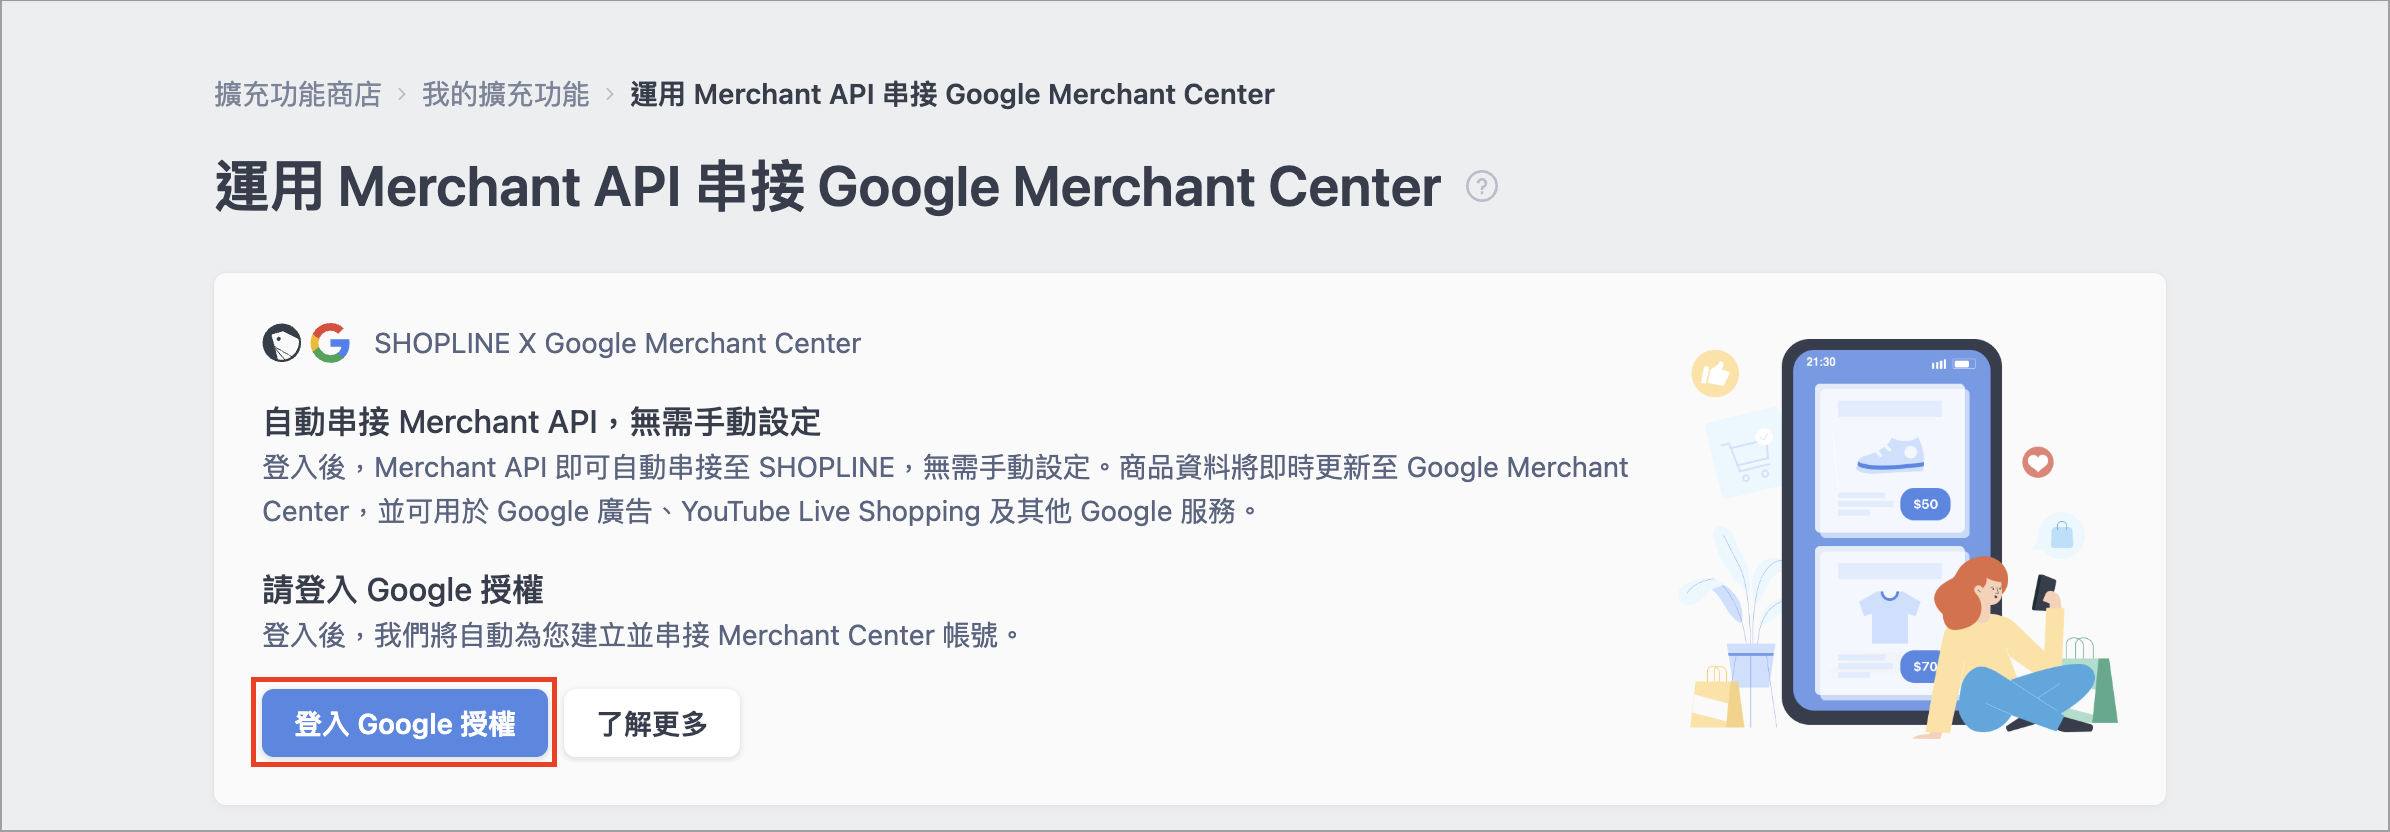Go to 擴充功能商店 breadcrumb link
Image resolution: width=2390 pixels, height=832 pixels.
pos(298,94)
